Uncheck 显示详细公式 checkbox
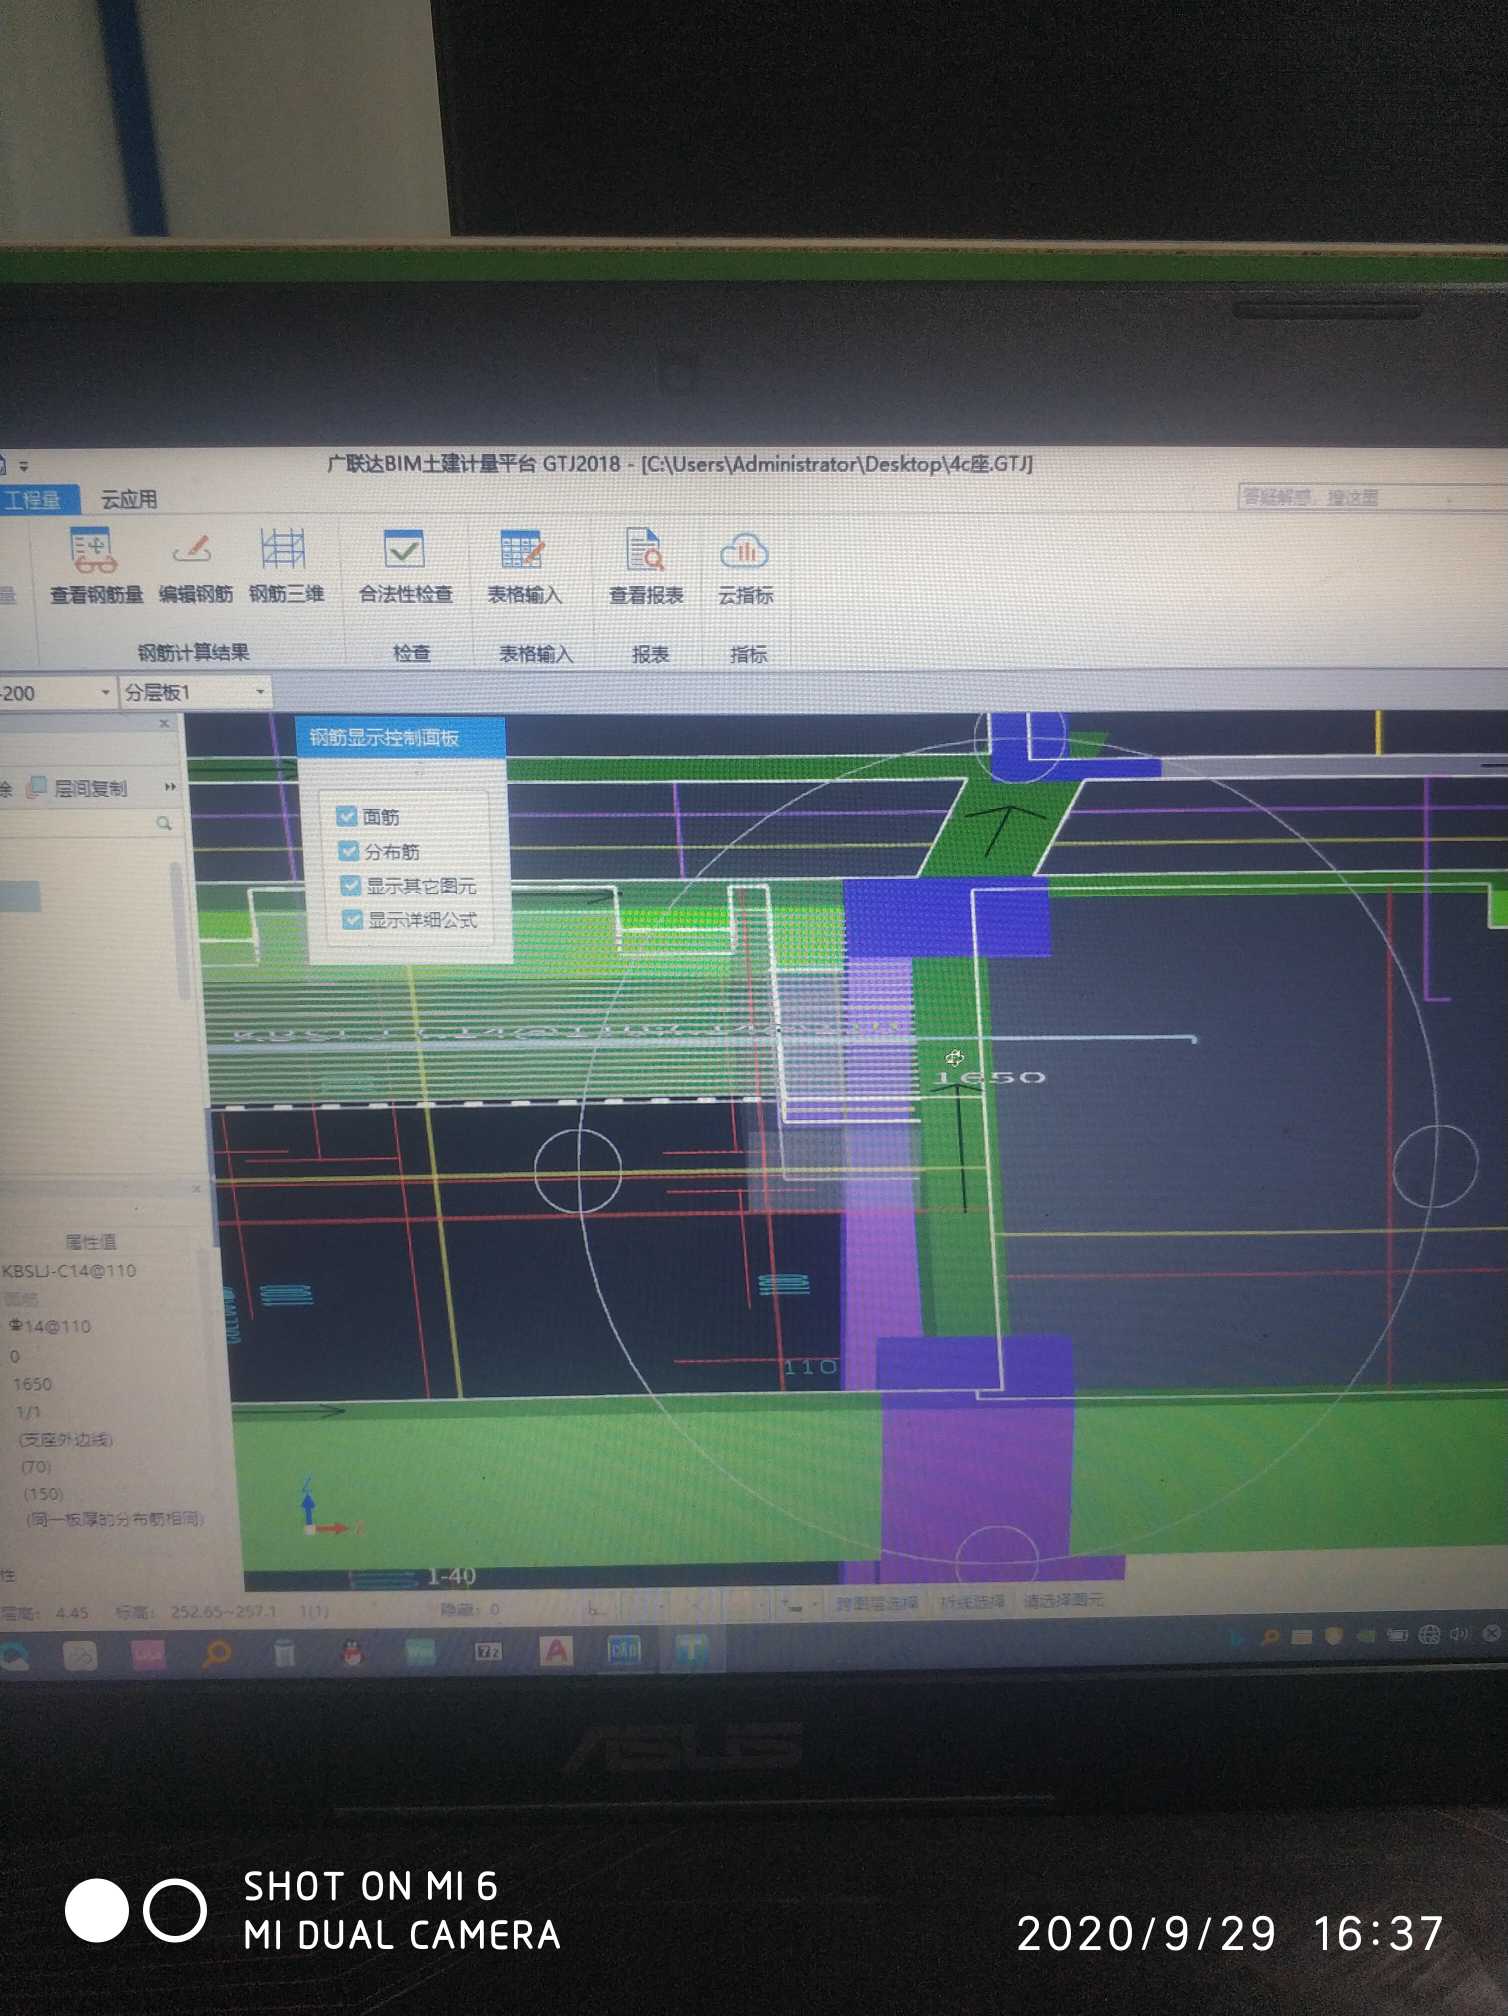This screenshot has width=1508, height=2016. click(352, 919)
